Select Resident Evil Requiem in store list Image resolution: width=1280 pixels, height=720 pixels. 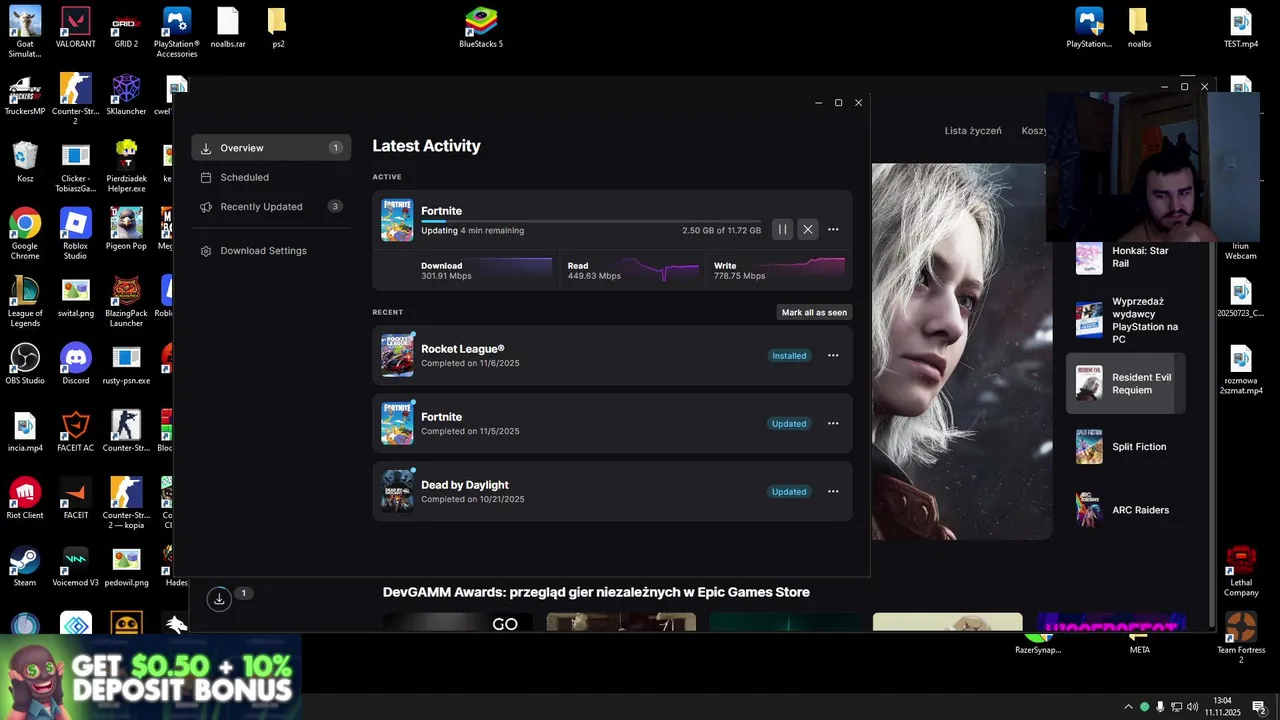point(1126,383)
